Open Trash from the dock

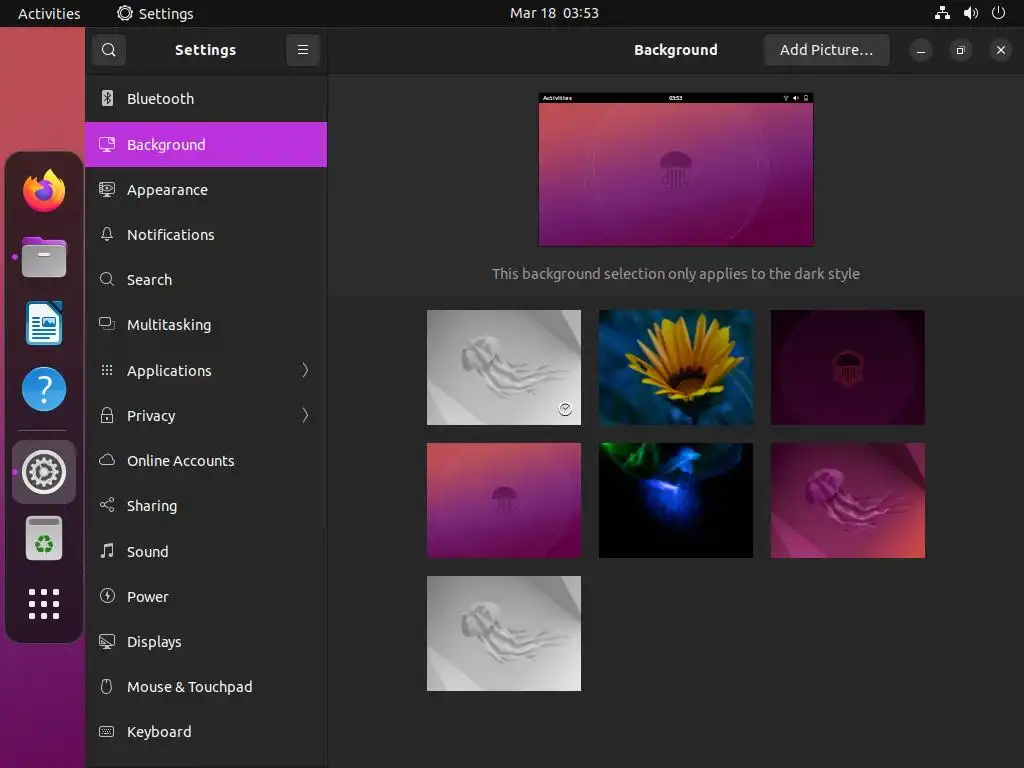coord(44,538)
